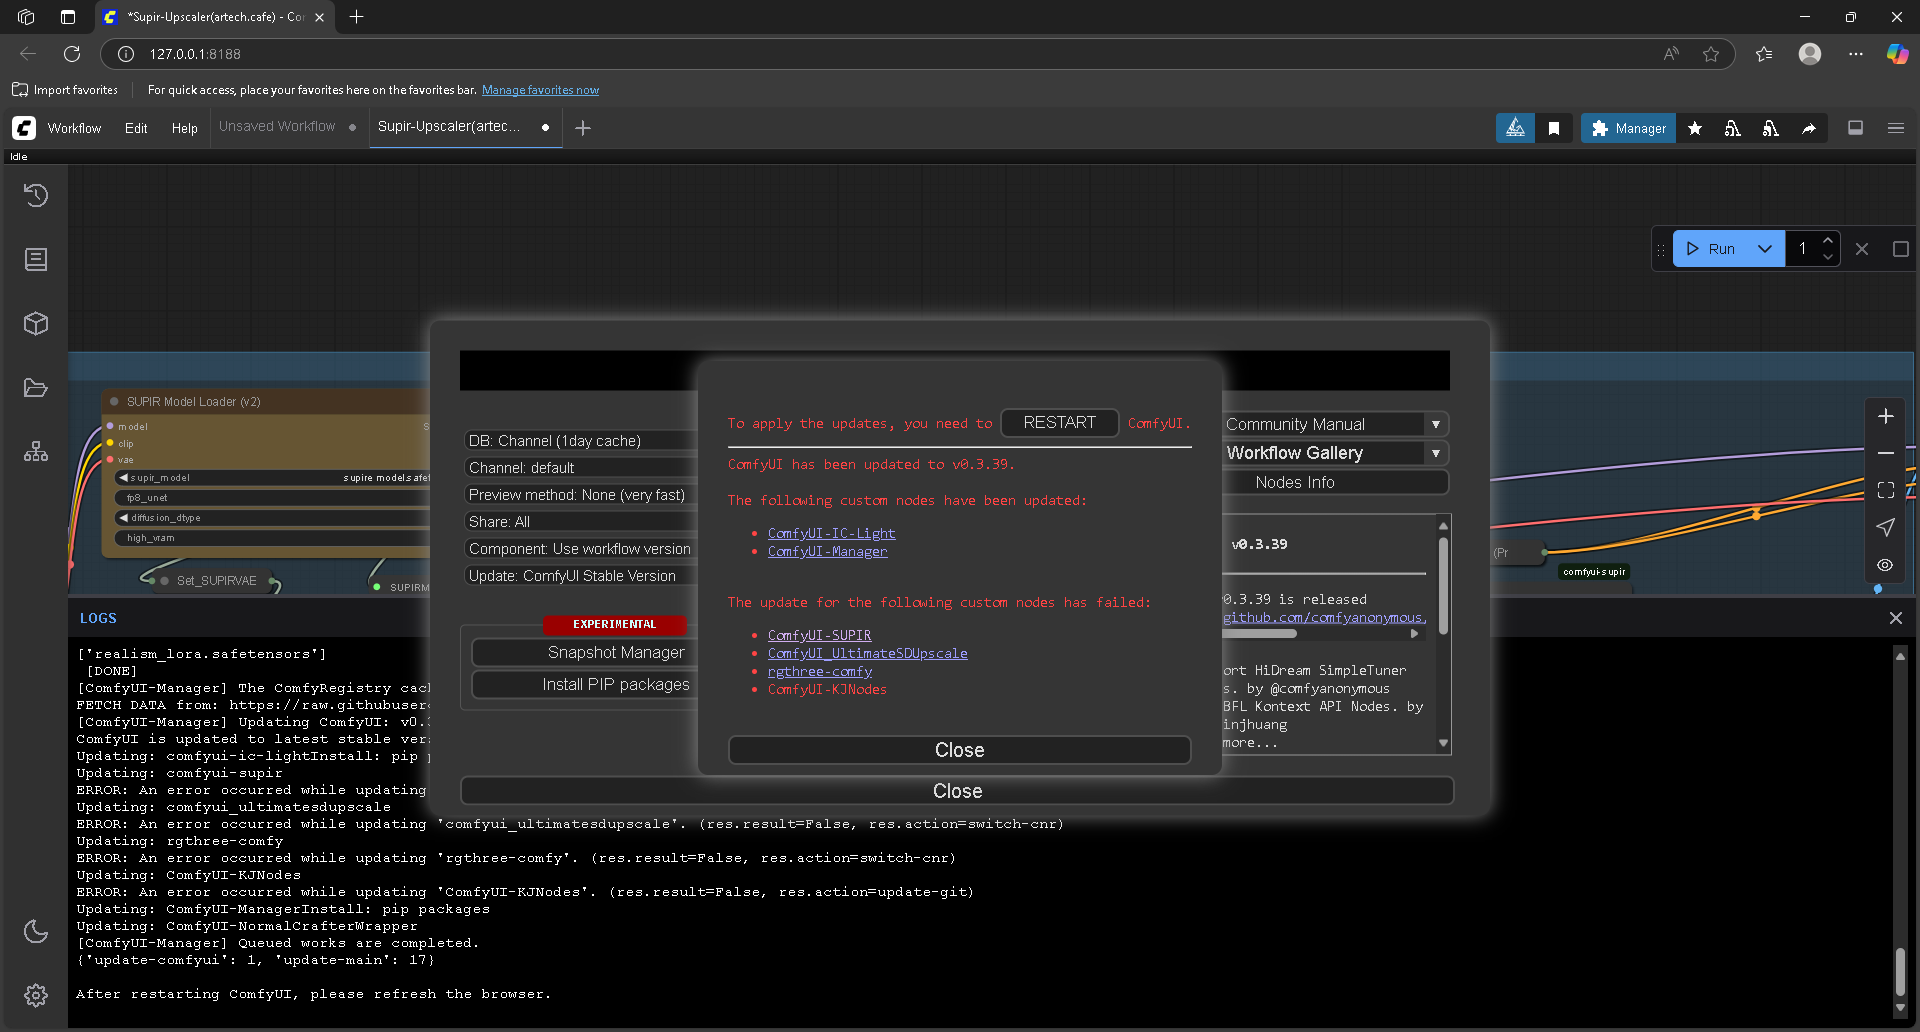Open the ComfyUI-IC-Light link
The image size is (1920, 1032).
[831, 533]
